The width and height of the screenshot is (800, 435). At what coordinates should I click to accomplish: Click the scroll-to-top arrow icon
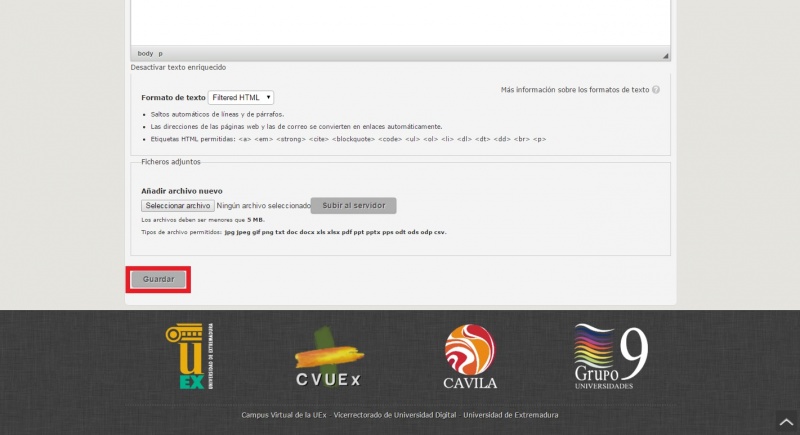[785, 422]
